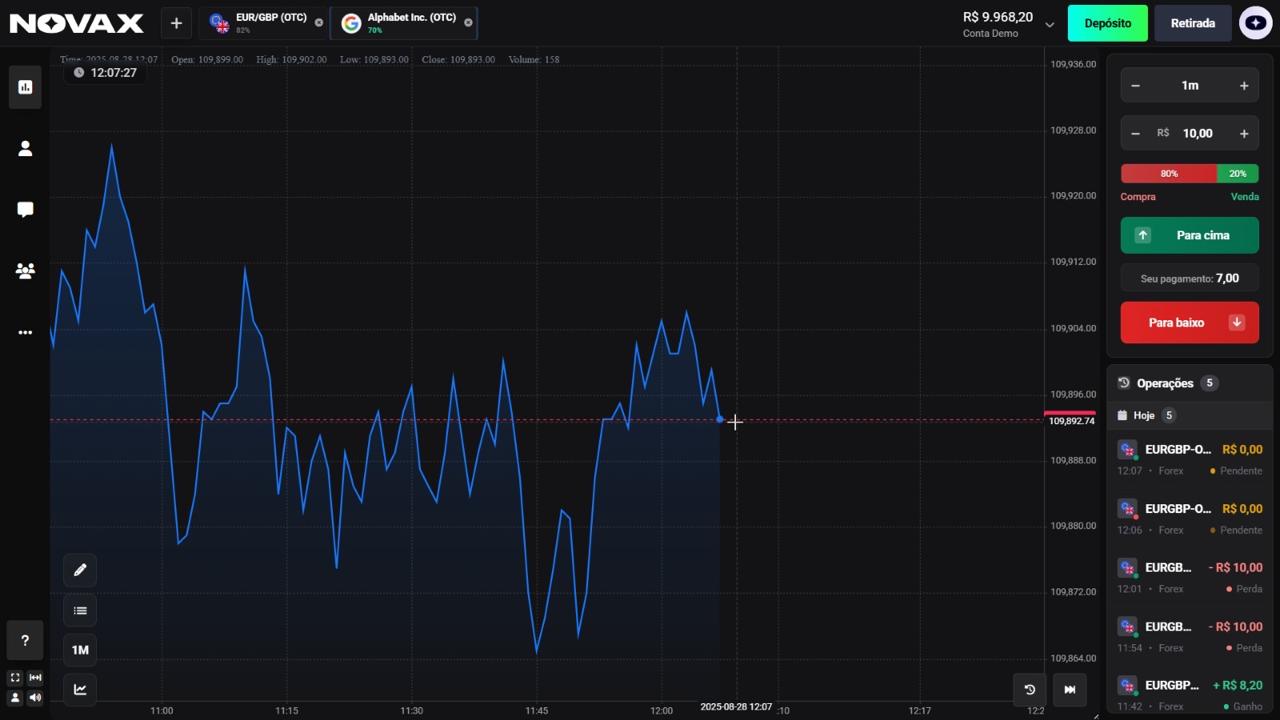Mute audio with the speaker icon

pos(35,698)
